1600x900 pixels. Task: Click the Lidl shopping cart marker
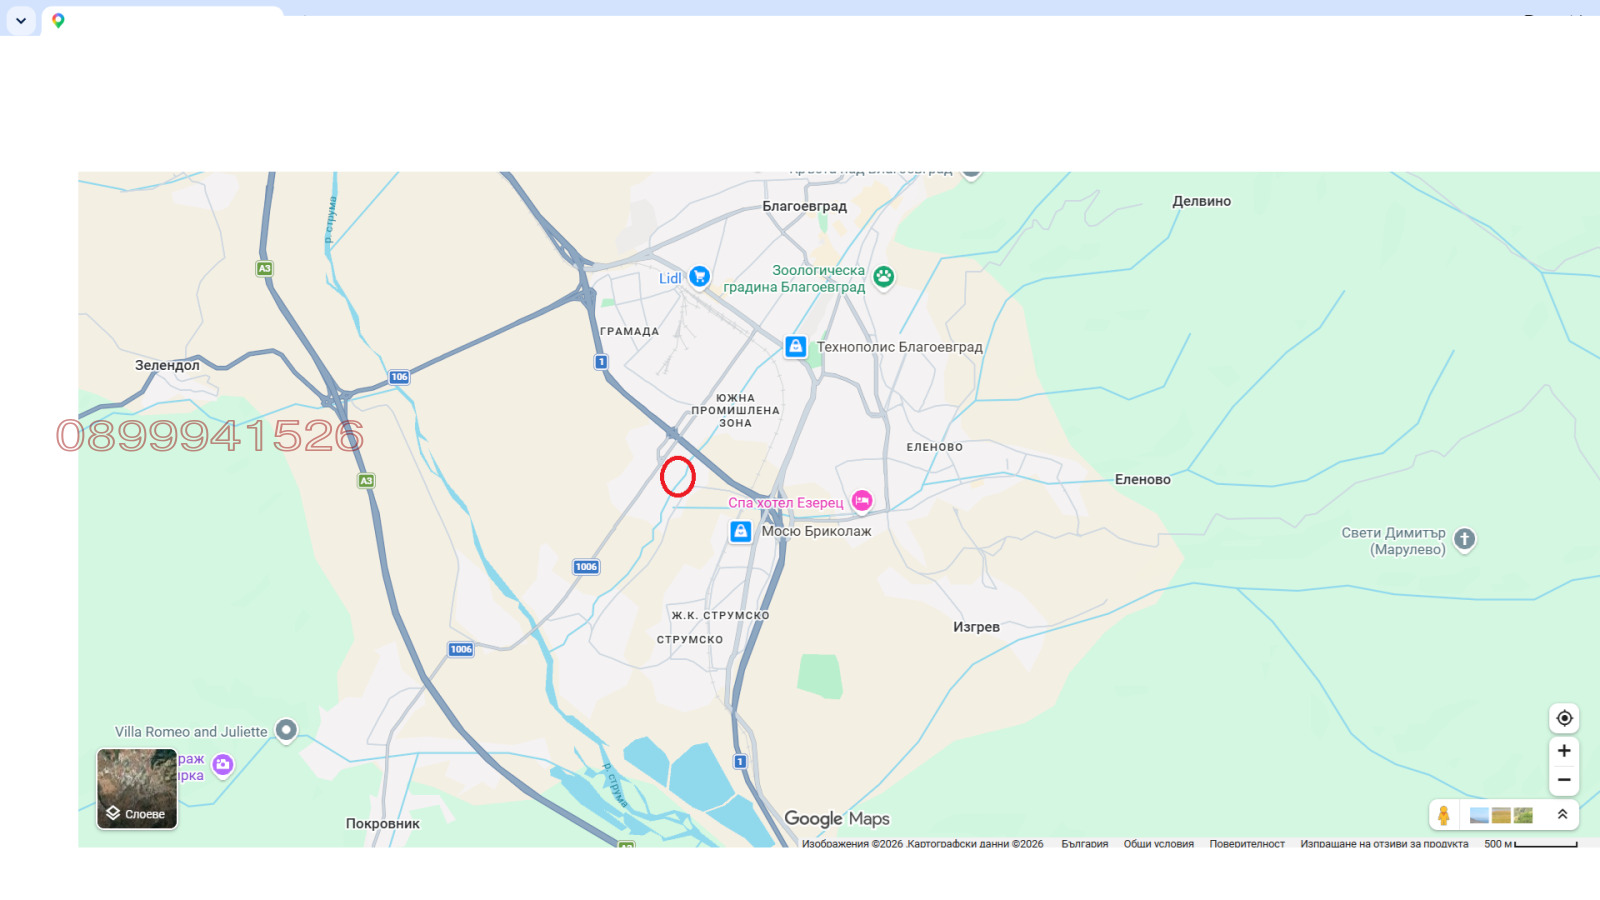699,277
